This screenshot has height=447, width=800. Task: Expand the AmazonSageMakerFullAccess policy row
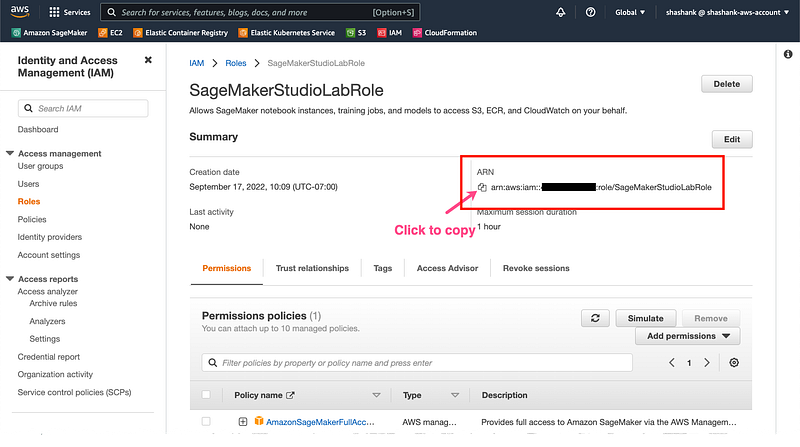coord(243,421)
